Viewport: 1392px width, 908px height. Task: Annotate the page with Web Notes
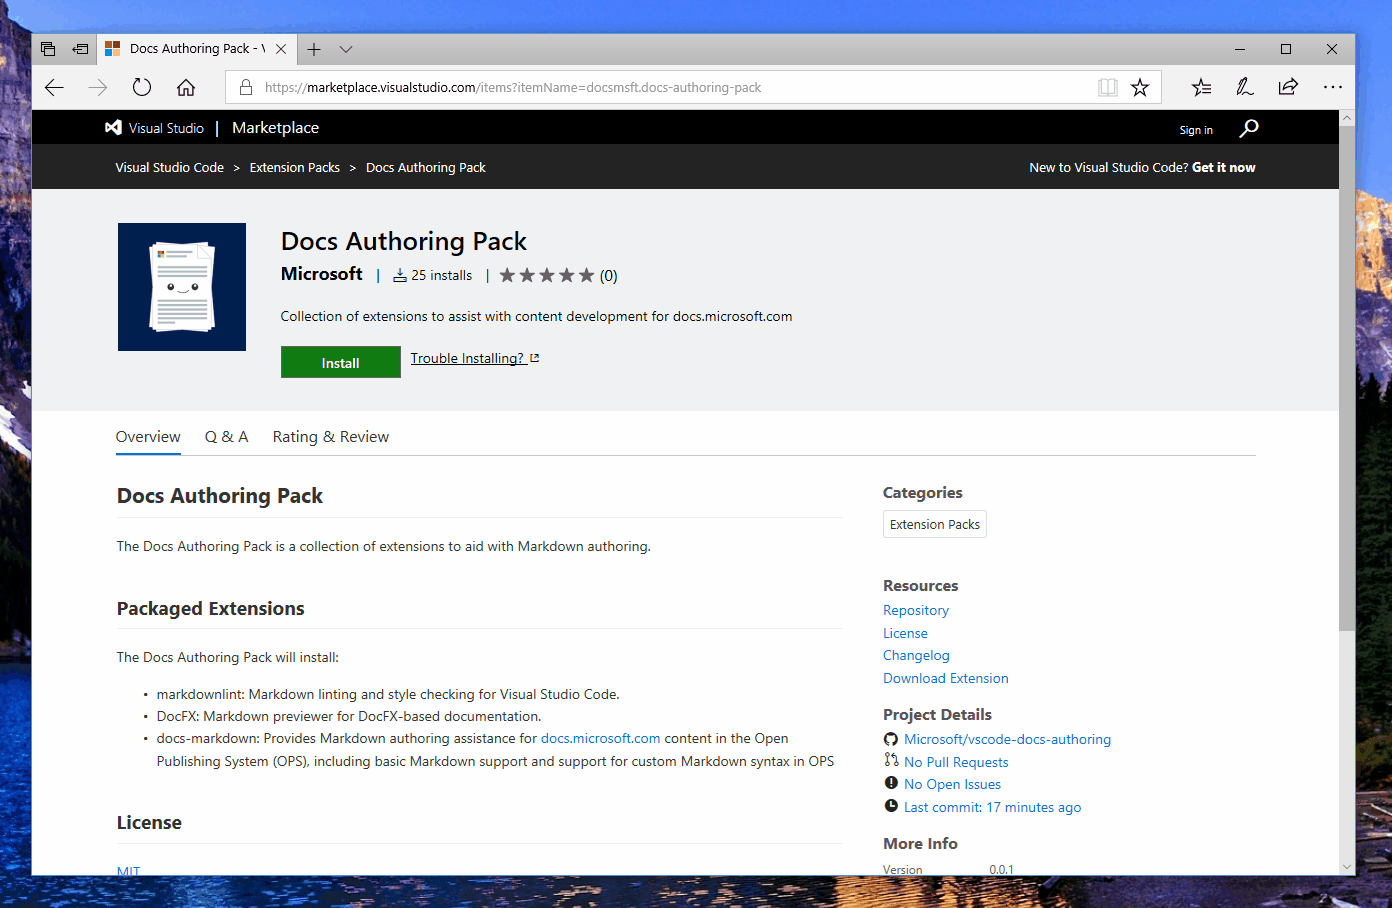coord(1244,87)
